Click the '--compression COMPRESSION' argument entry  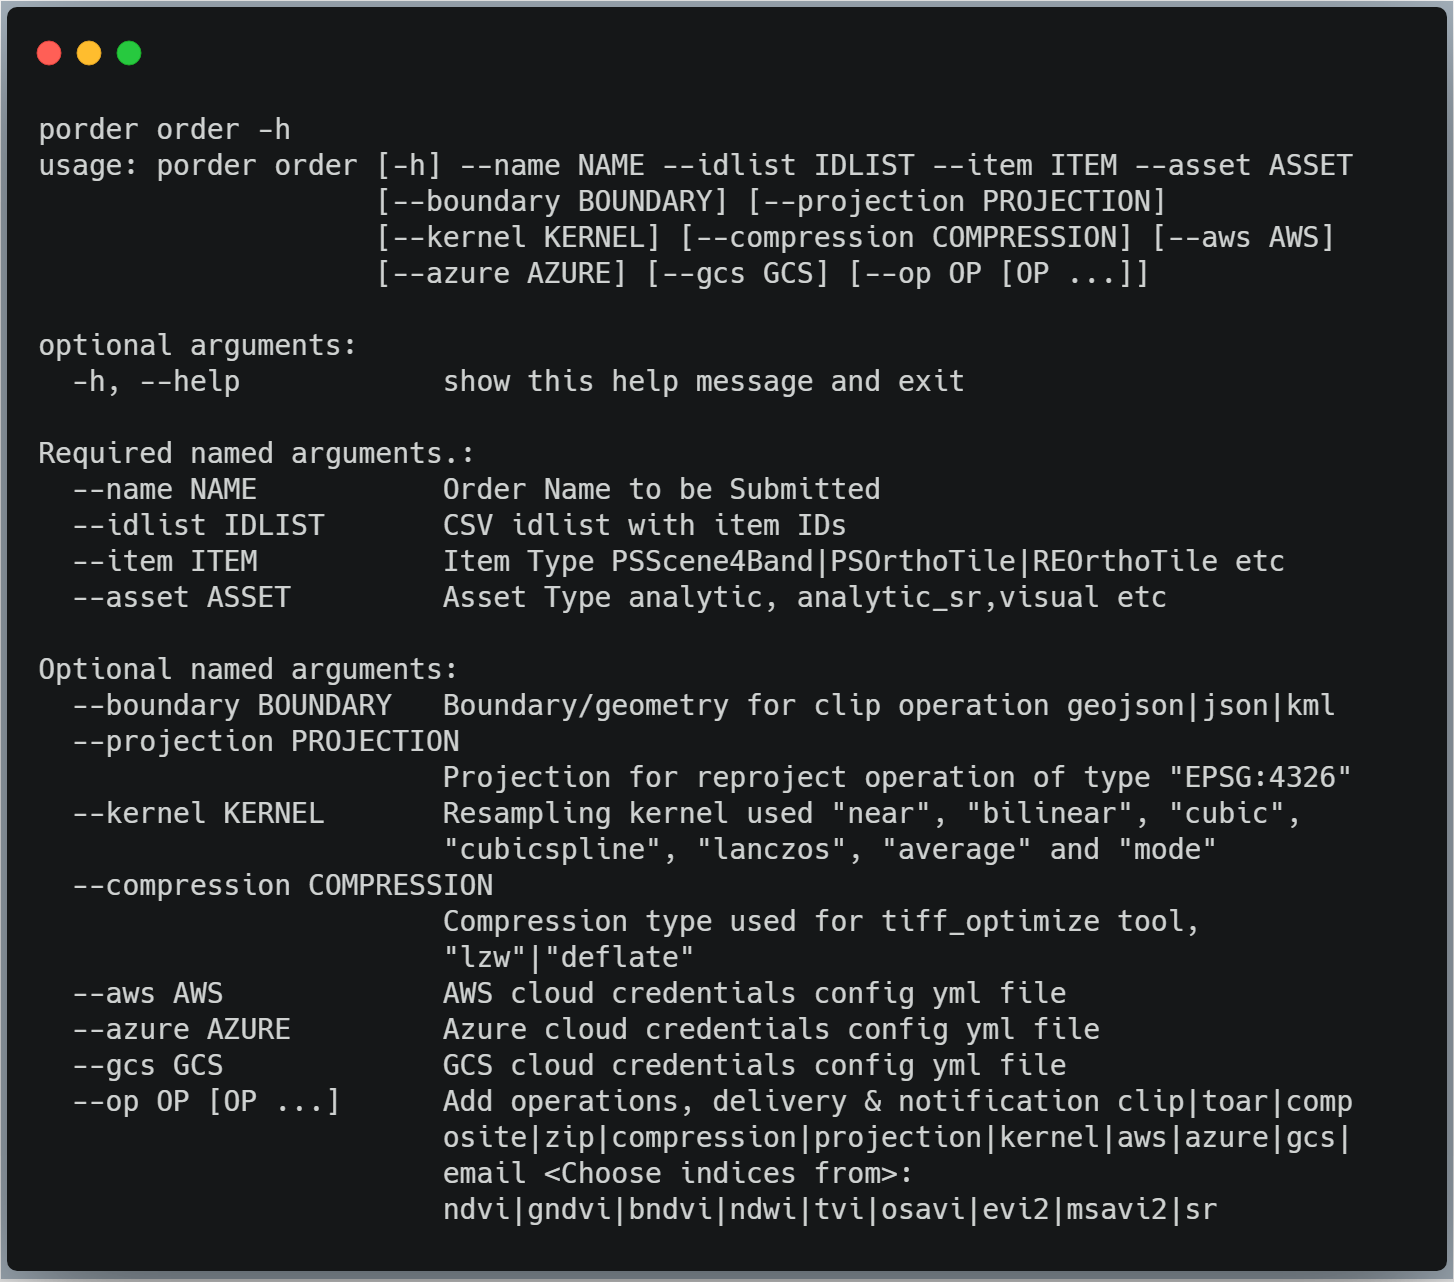(282, 886)
